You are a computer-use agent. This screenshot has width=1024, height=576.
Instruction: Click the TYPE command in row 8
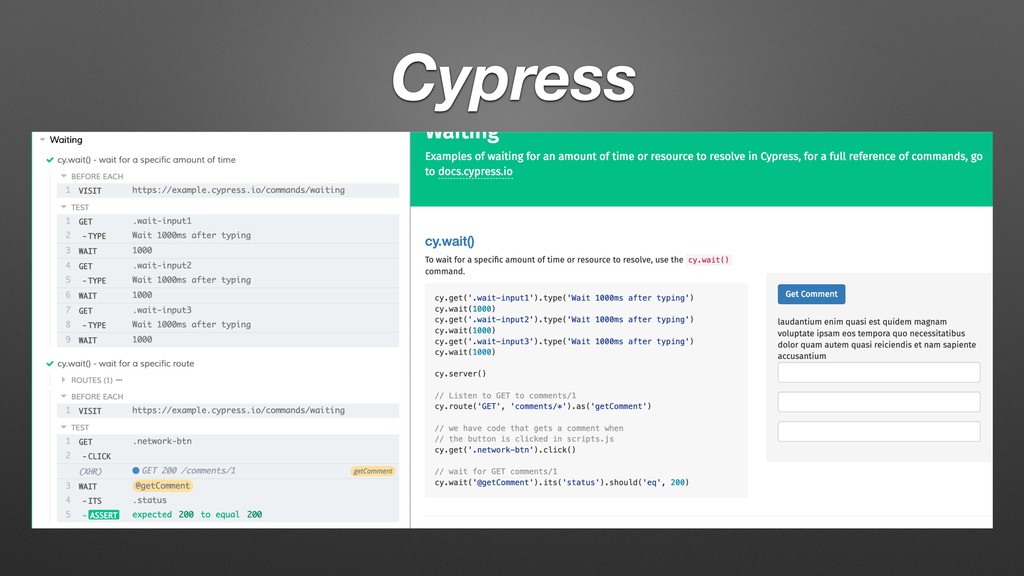[228, 325]
